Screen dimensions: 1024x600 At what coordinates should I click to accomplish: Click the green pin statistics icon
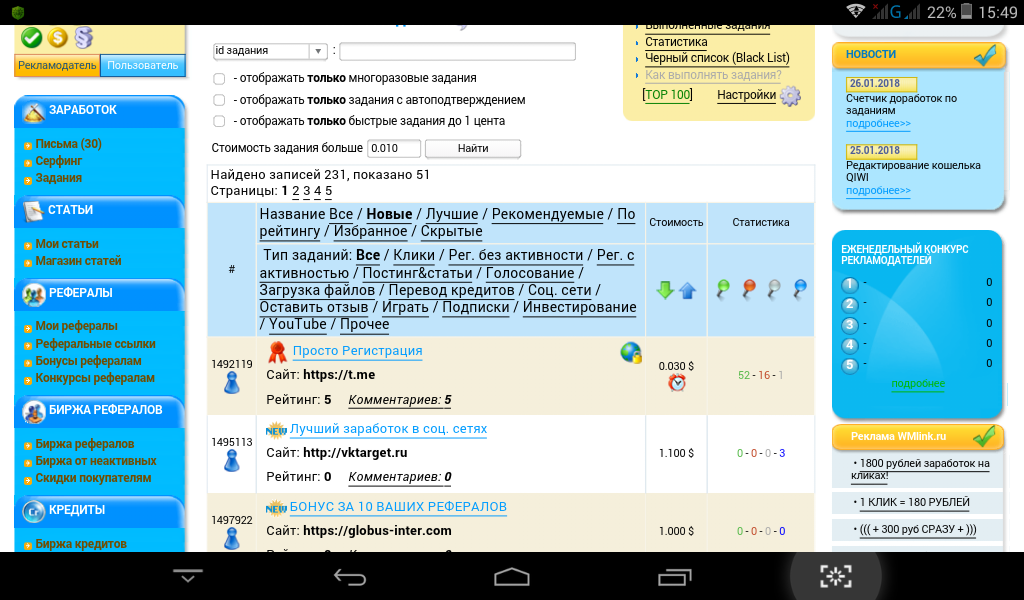pos(724,290)
